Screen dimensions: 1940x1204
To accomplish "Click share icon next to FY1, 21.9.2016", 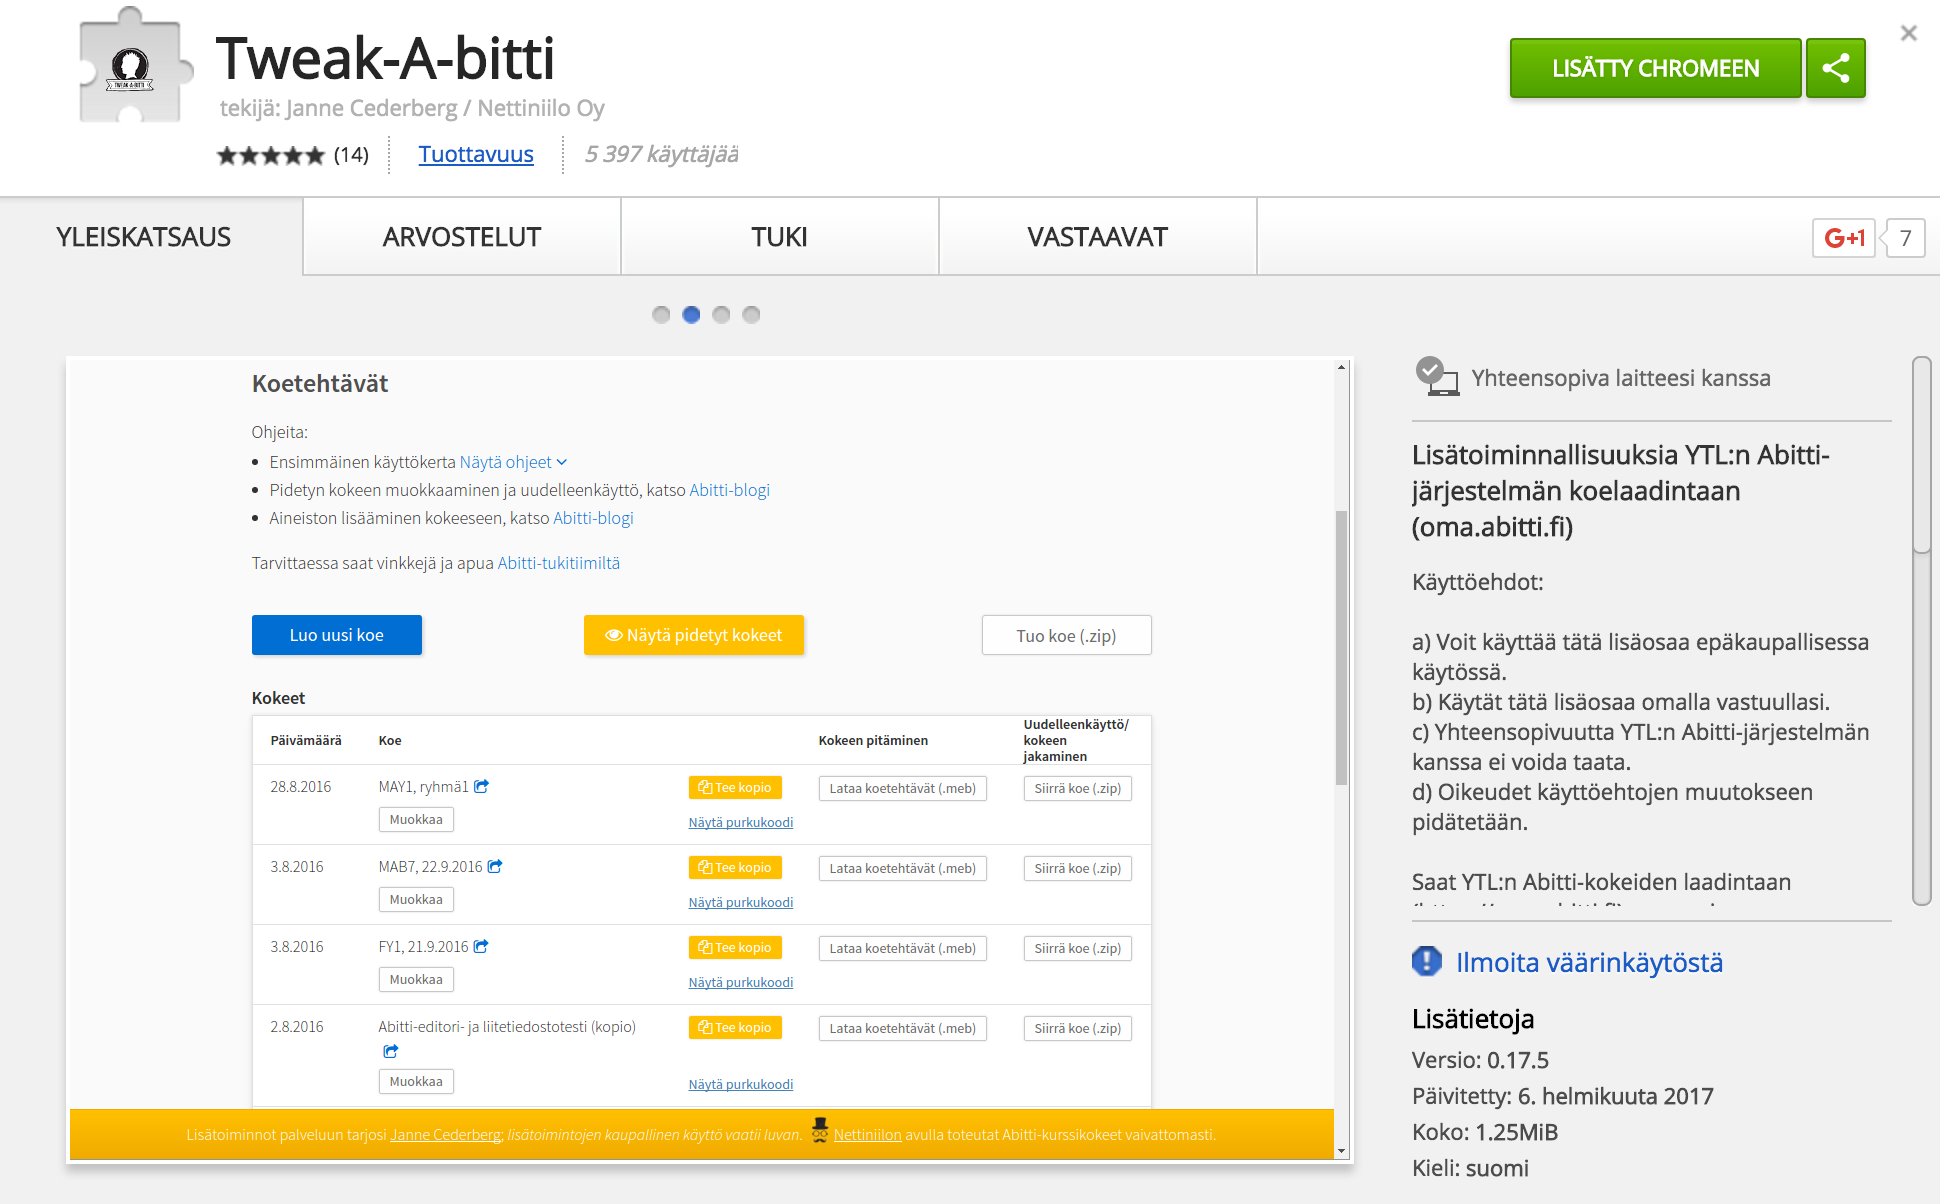I will click(481, 946).
